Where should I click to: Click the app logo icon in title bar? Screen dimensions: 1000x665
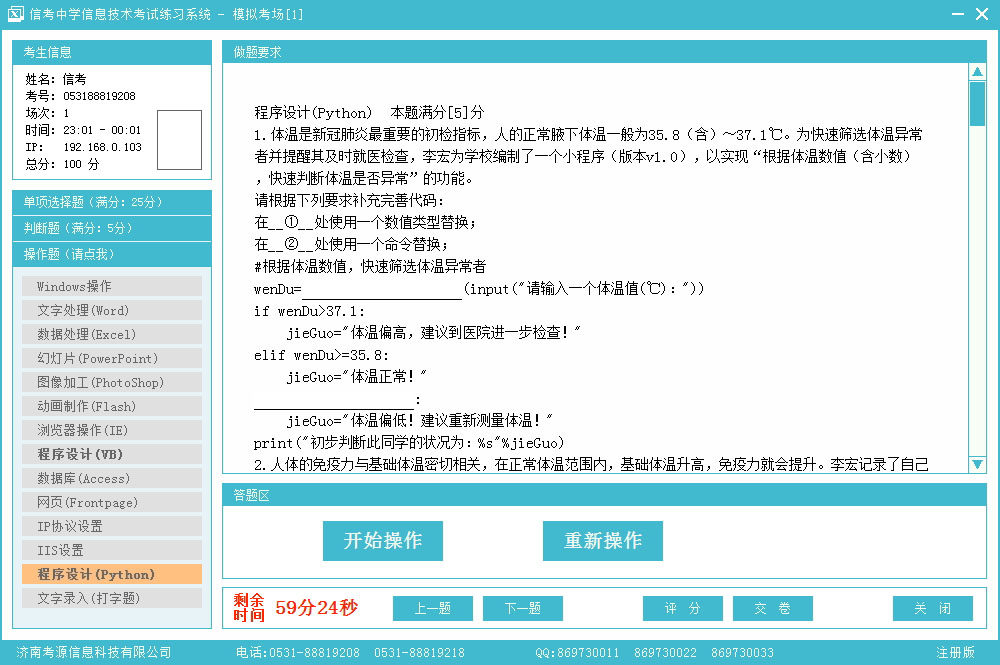coord(15,13)
